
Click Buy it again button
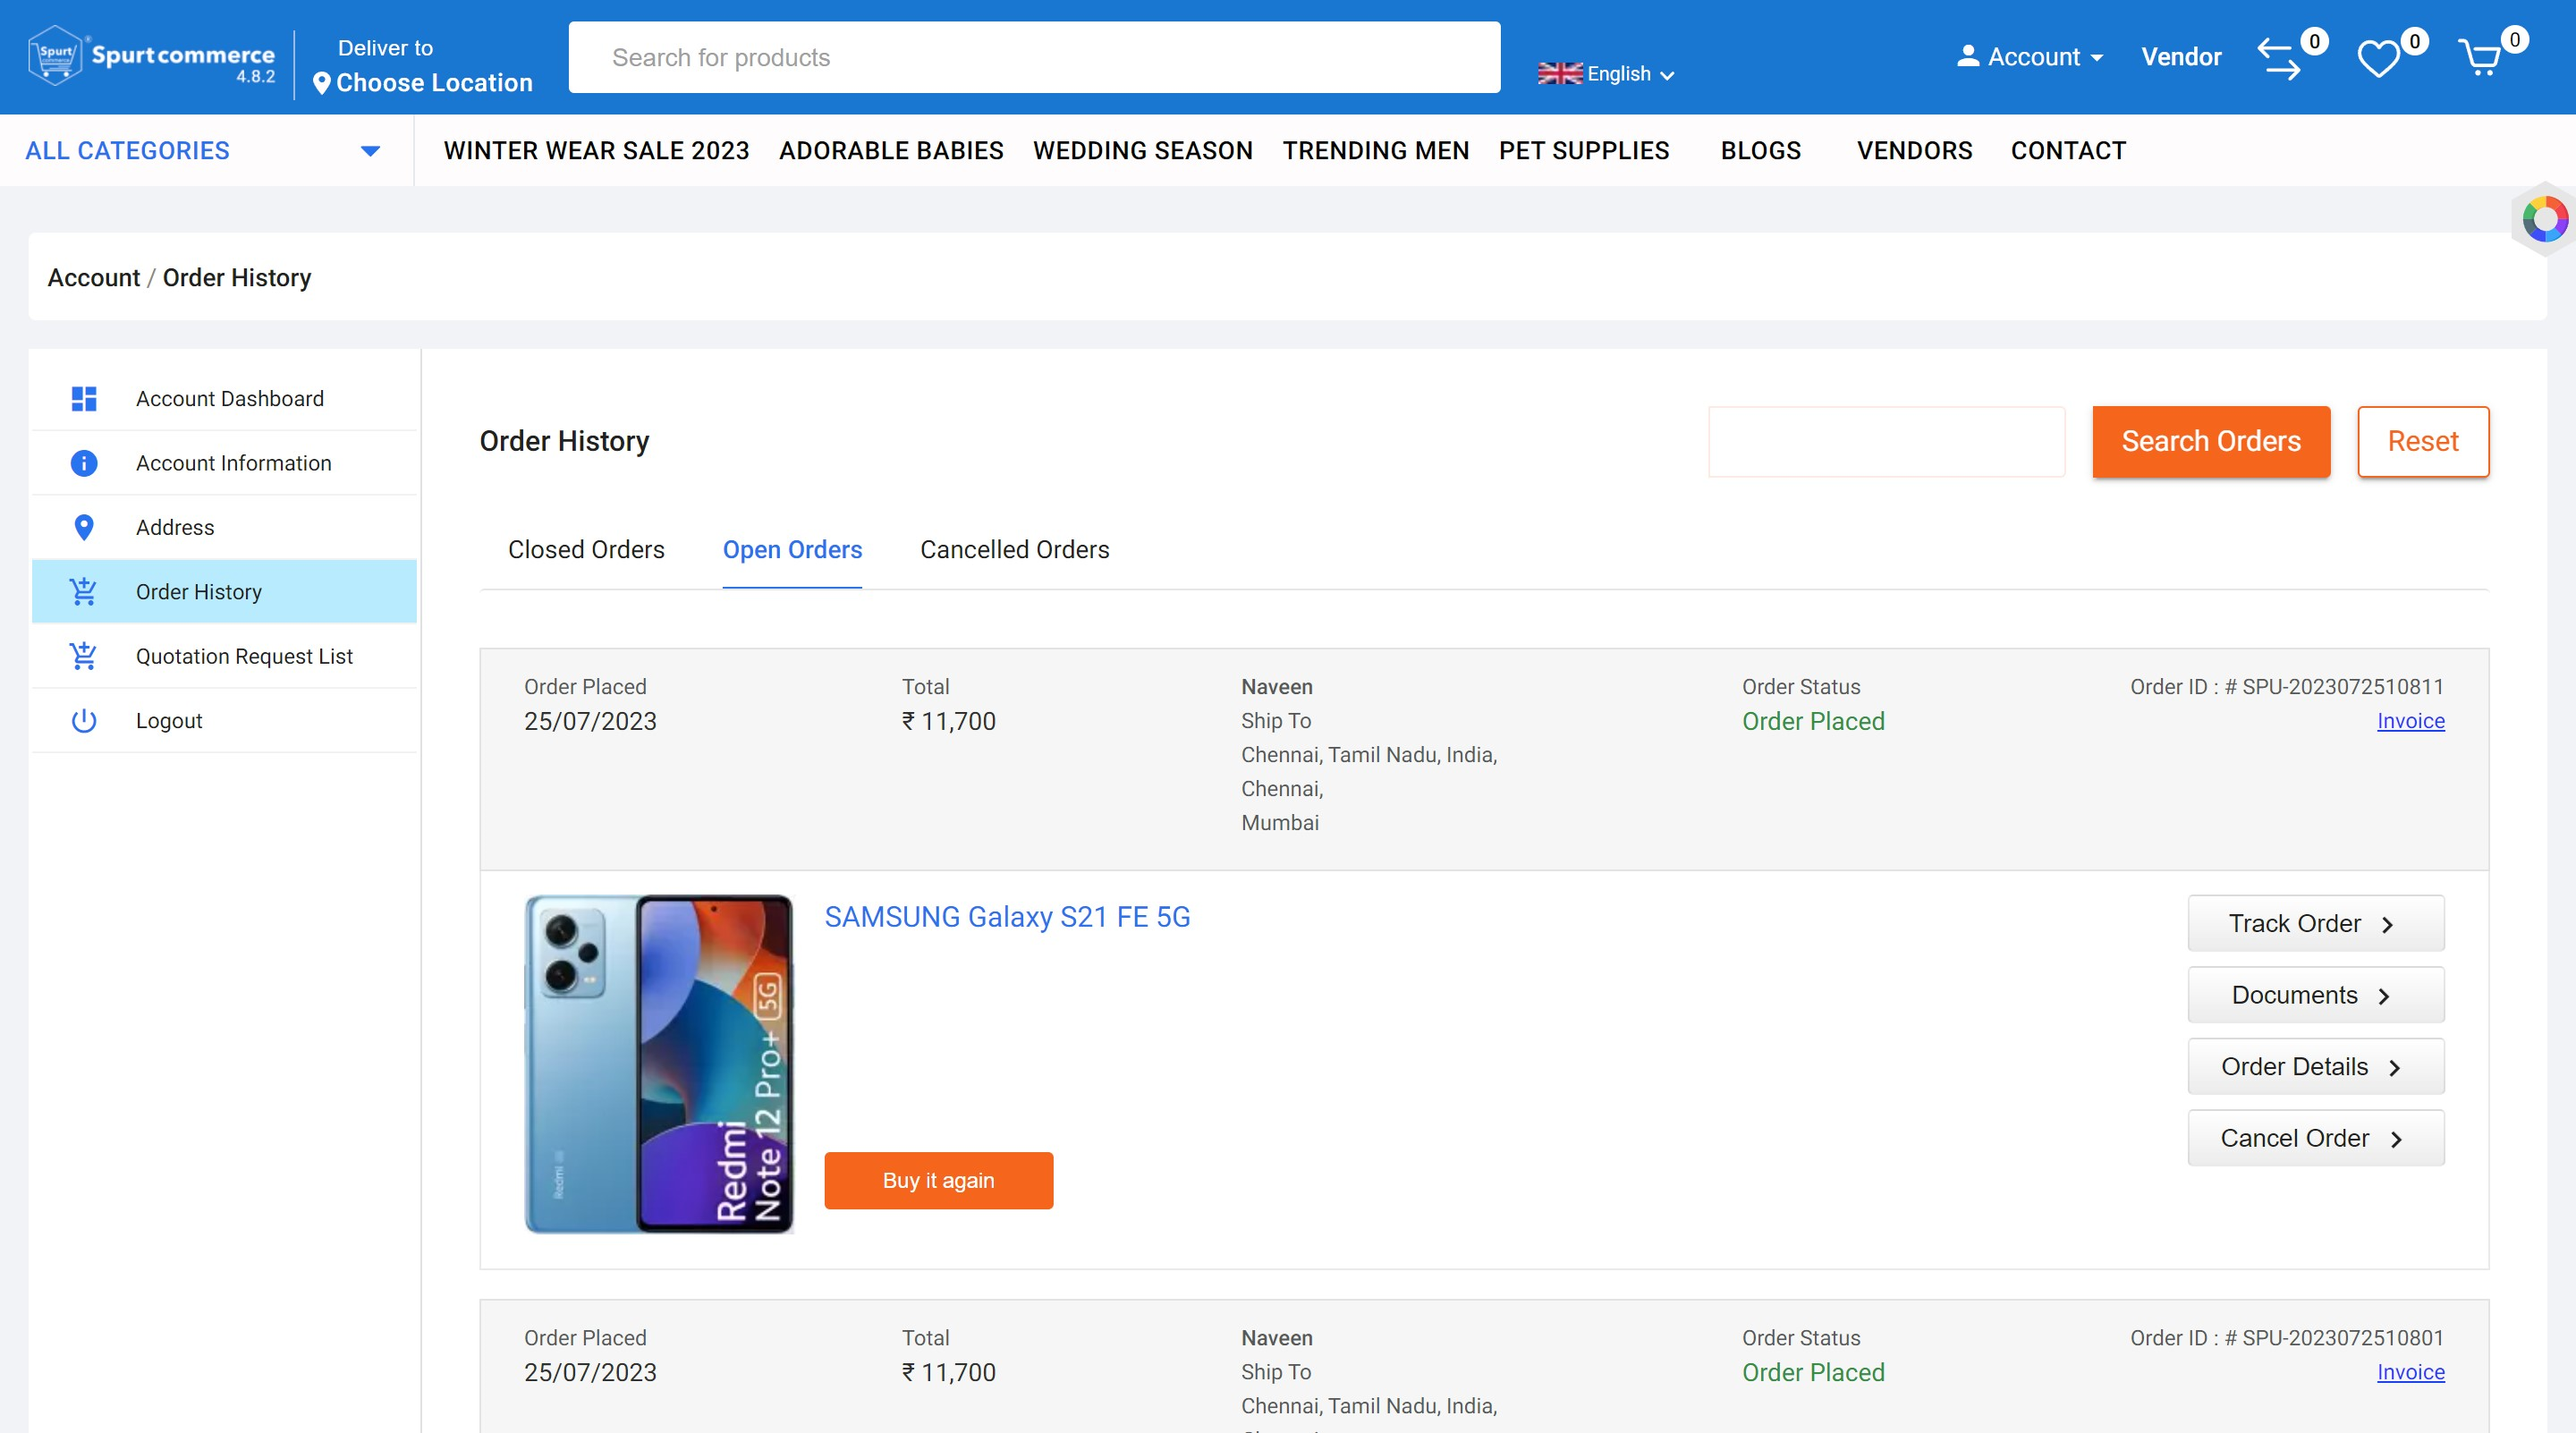pos(938,1180)
